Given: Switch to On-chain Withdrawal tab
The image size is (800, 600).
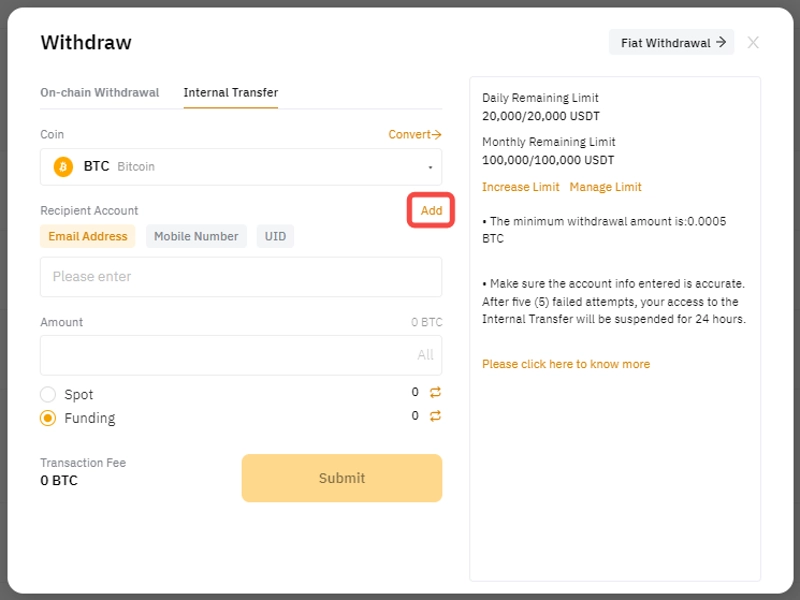Looking at the screenshot, I should click(x=99, y=93).
